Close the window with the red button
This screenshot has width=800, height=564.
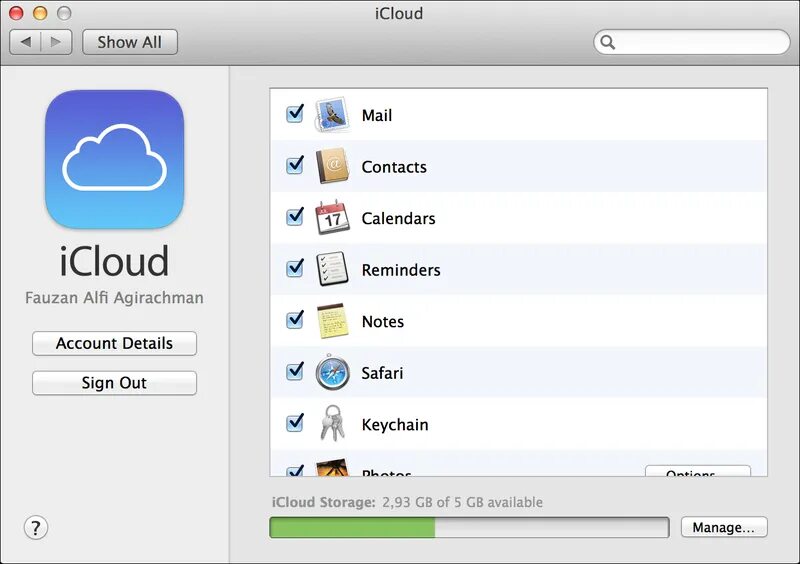point(16,13)
